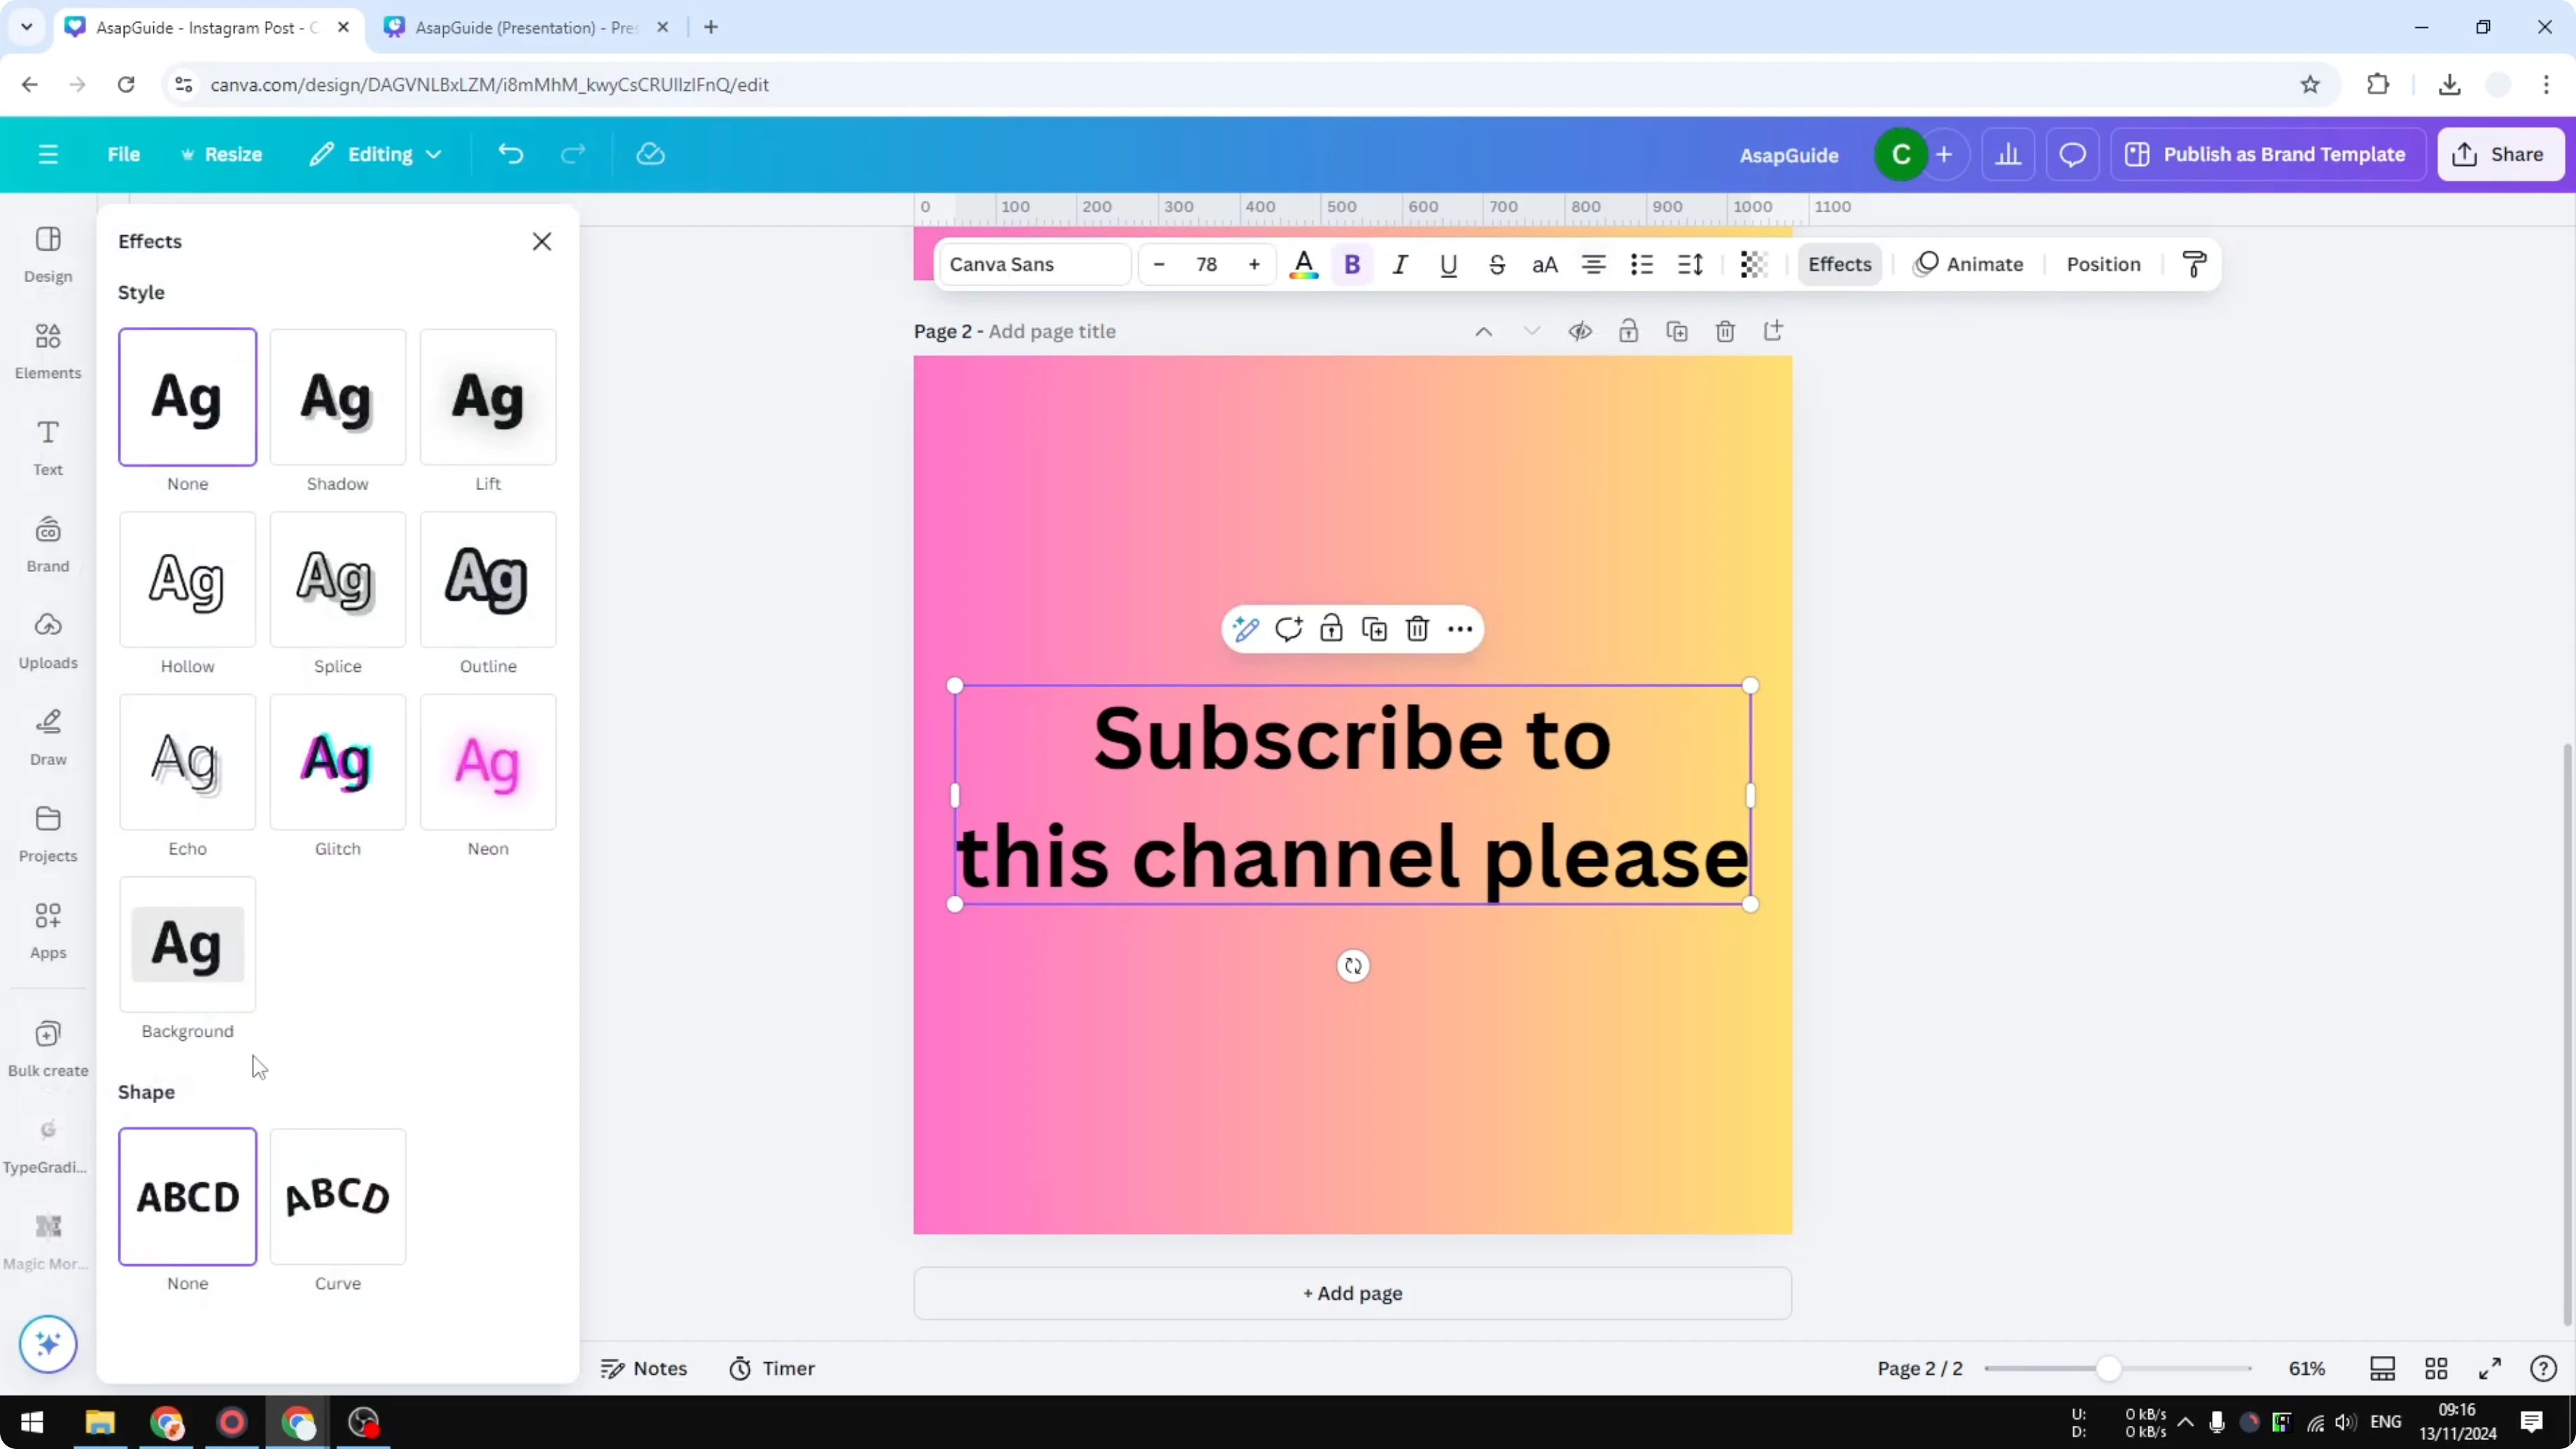Duplicate the selected text element
Screen dimensions: 2576x1449
[x=1375, y=629]
